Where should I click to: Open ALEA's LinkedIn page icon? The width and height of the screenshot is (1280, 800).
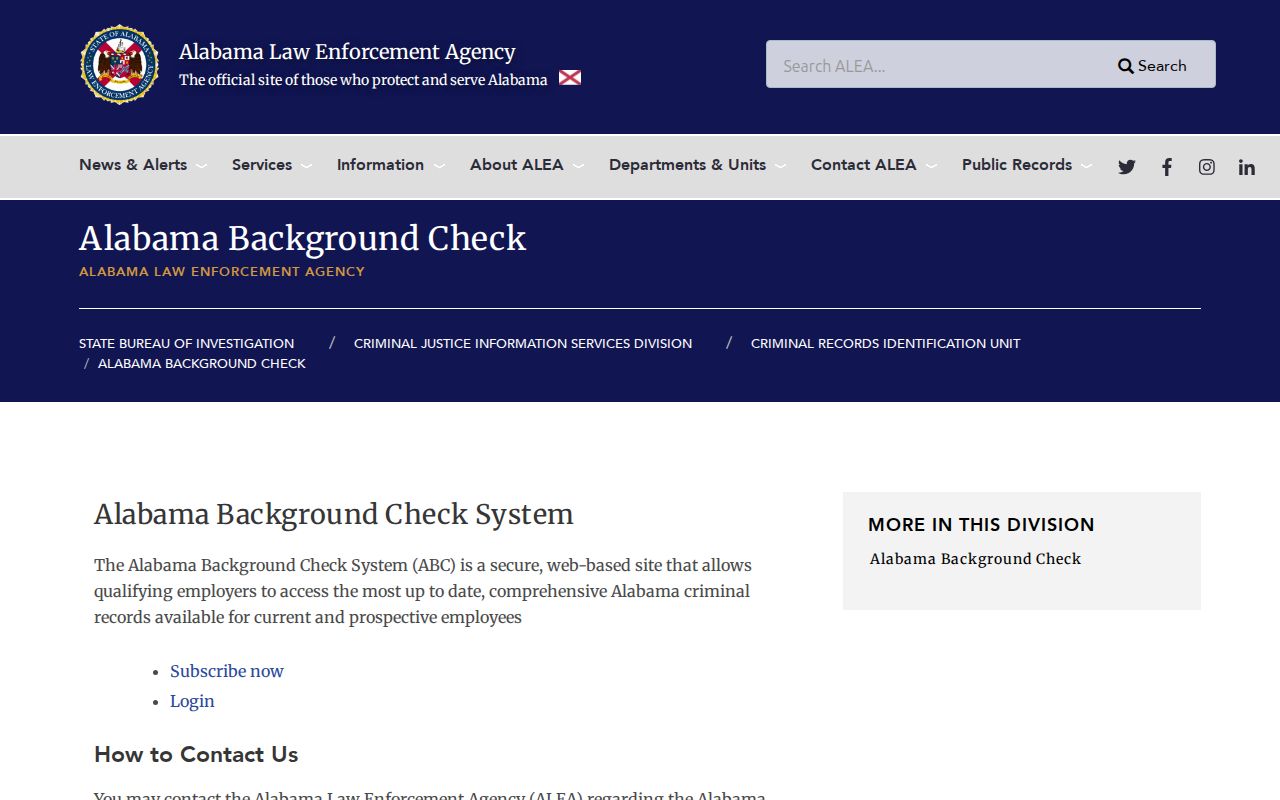pos(1247,167)
